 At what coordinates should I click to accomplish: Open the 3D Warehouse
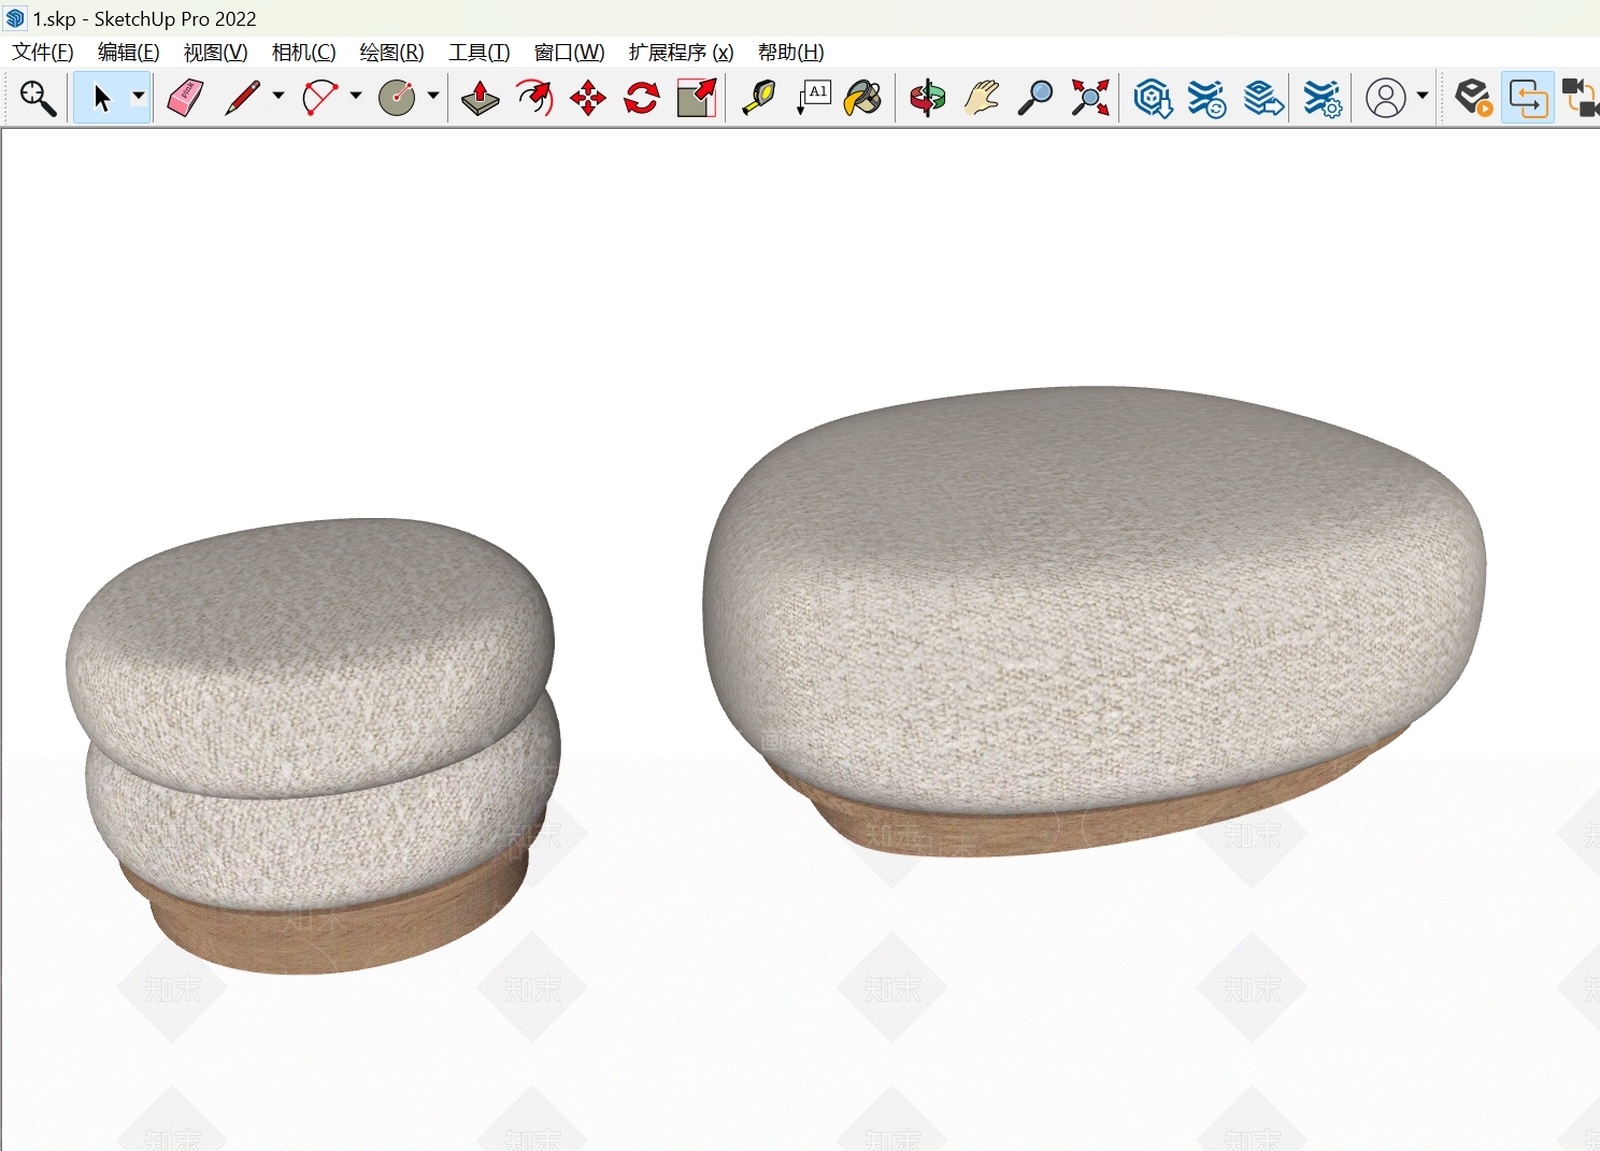[1153, 98]
